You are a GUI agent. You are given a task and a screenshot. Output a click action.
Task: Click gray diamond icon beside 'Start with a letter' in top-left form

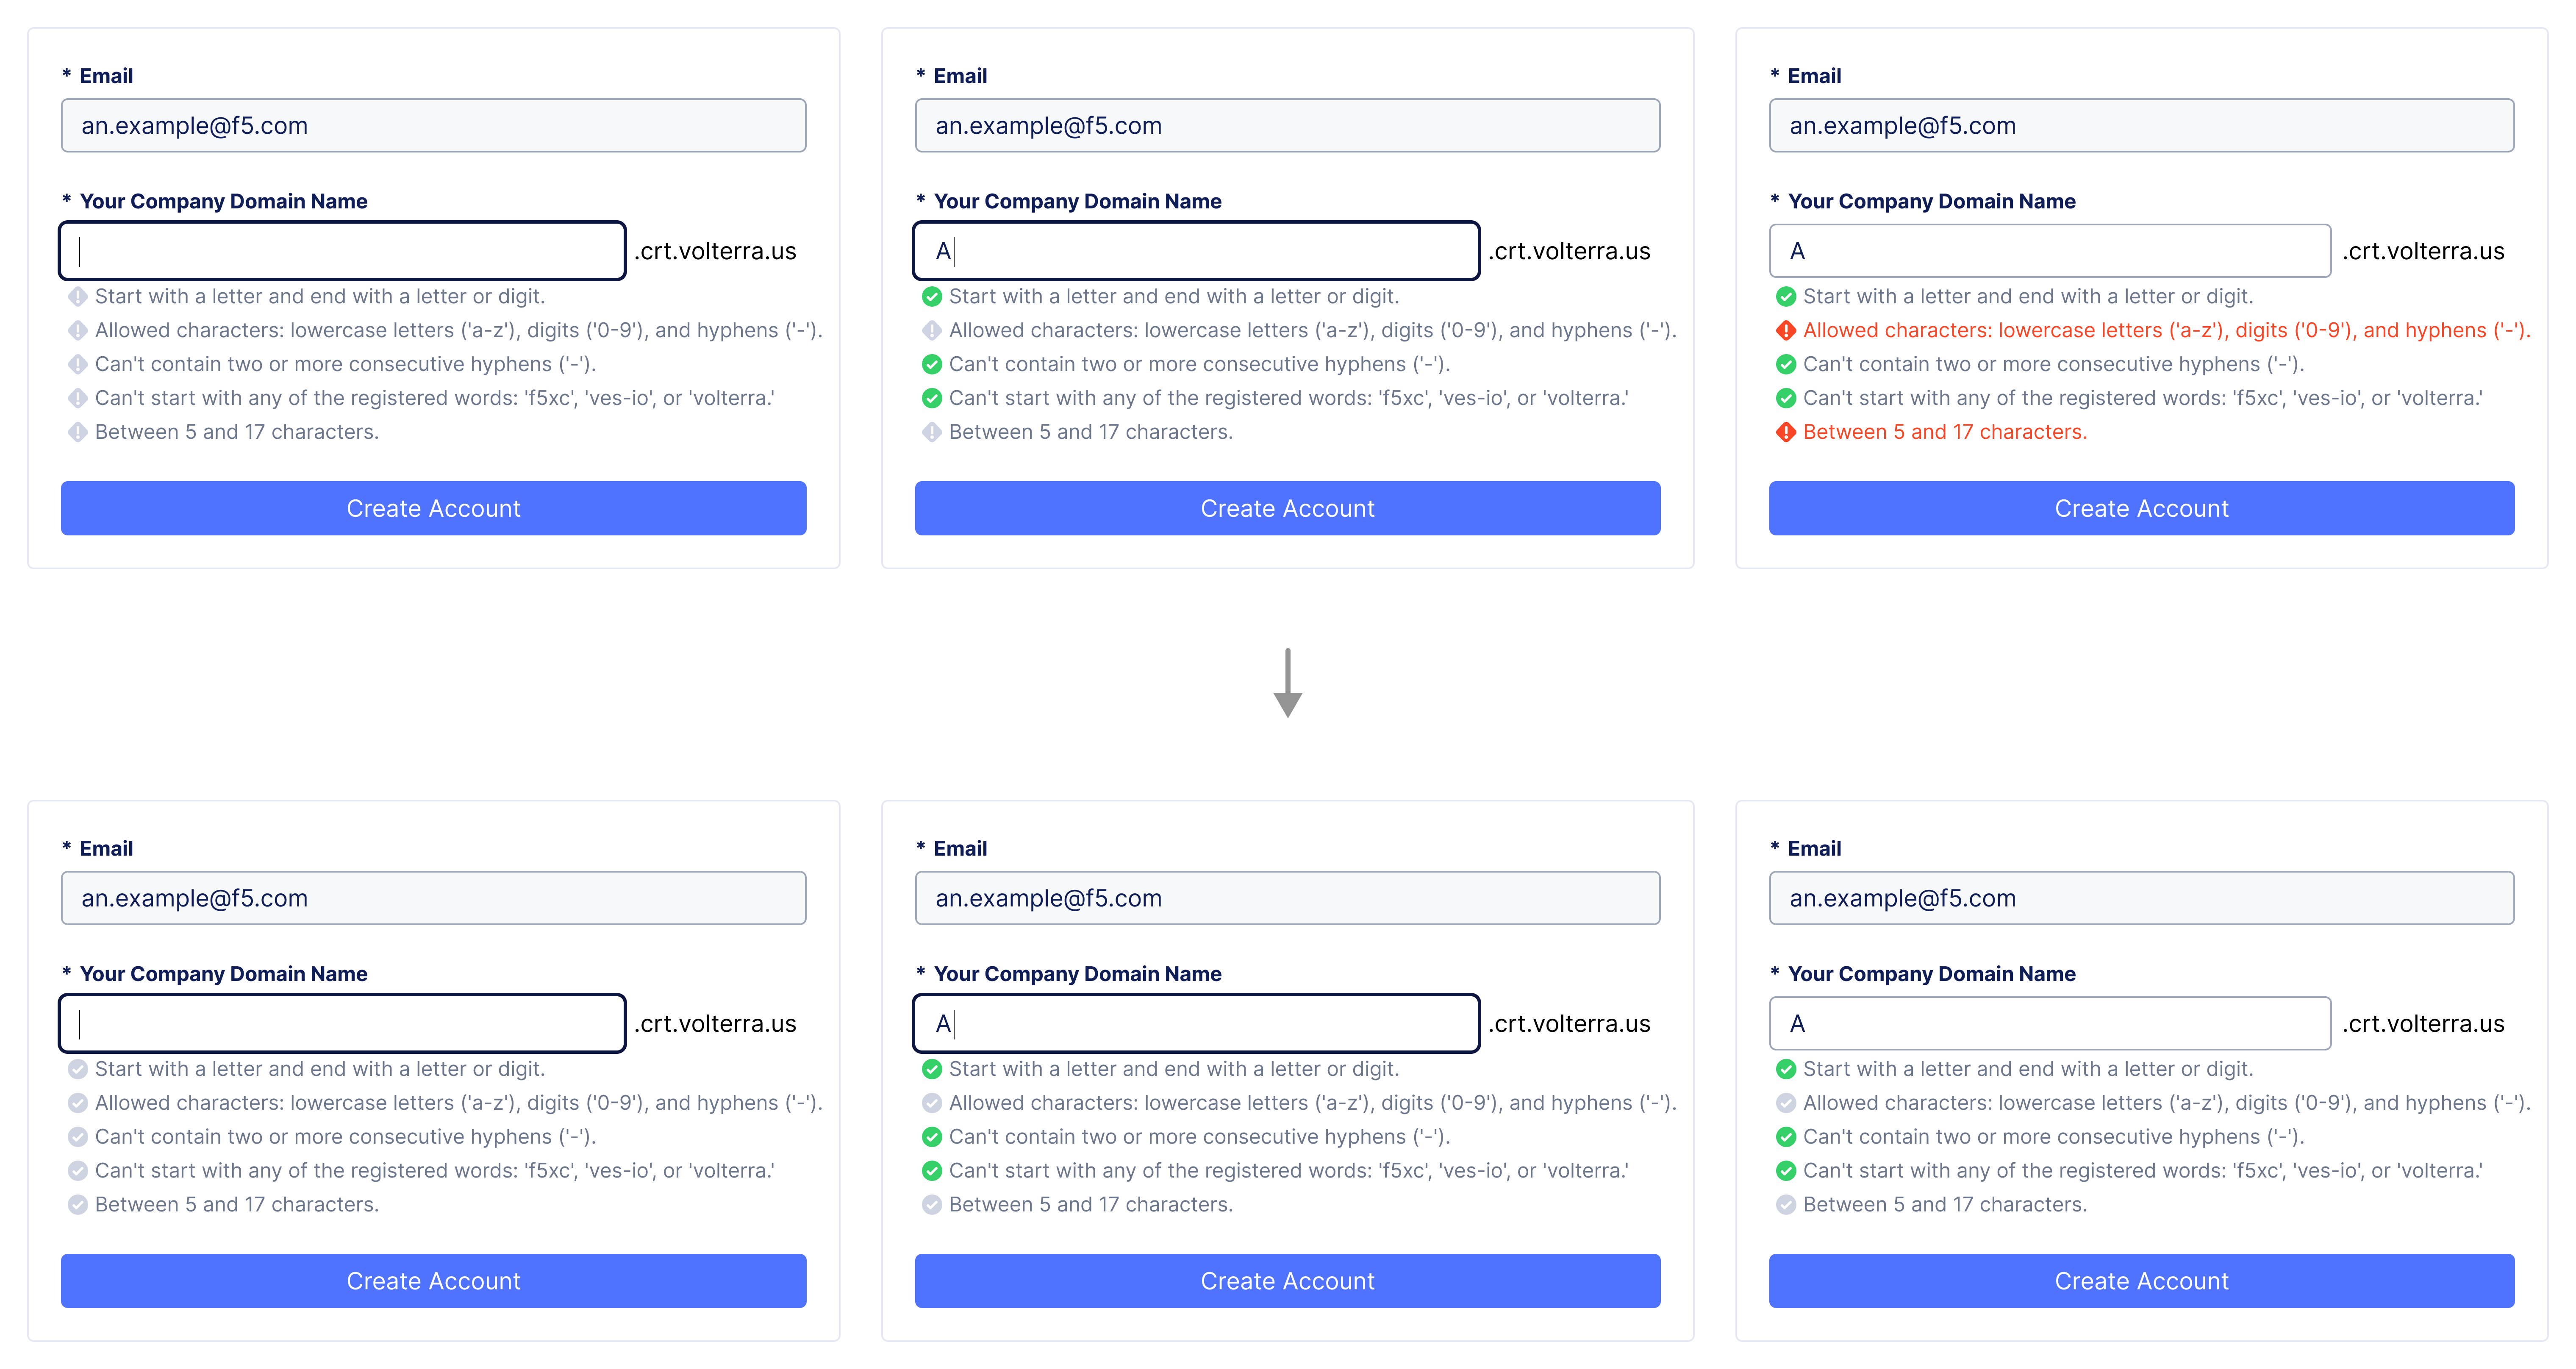pos(77,296)
